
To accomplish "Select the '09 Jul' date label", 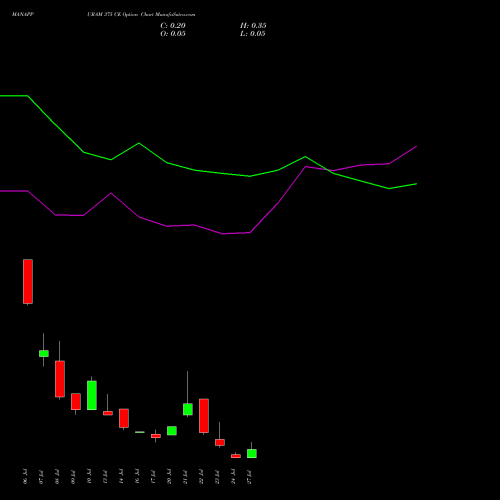I will tap(73, 476).
